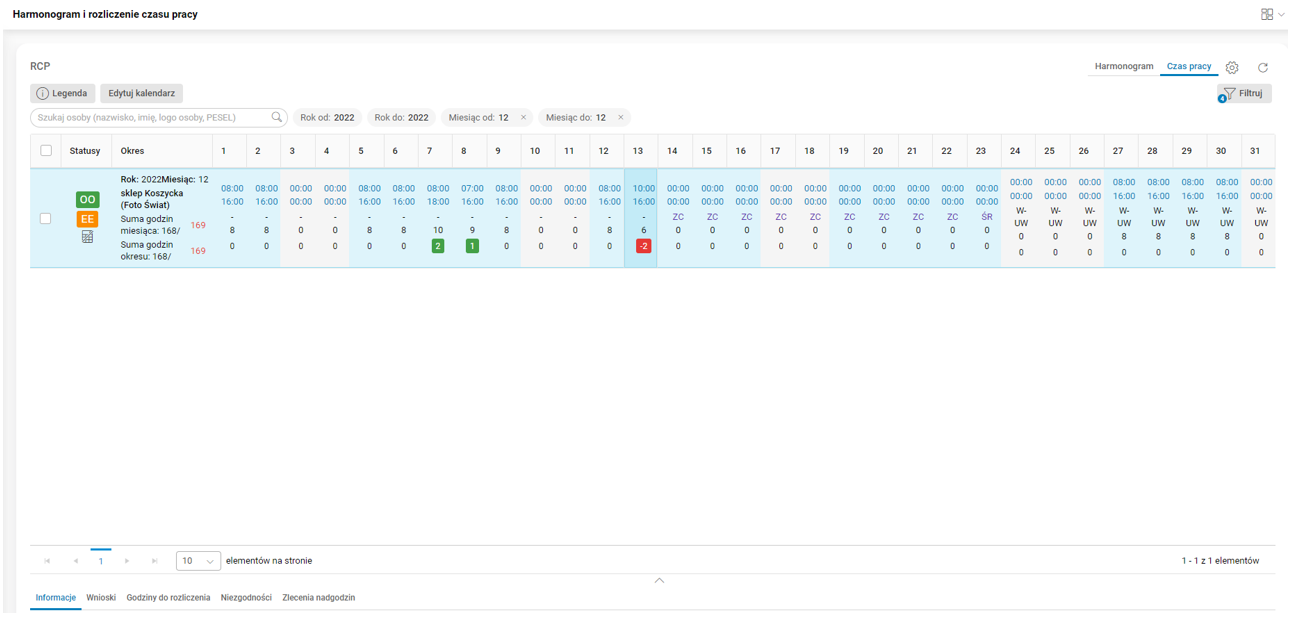Open the elements-per-page dropdown showing 10
1291x622 pixels.
(x=198, y=561)
